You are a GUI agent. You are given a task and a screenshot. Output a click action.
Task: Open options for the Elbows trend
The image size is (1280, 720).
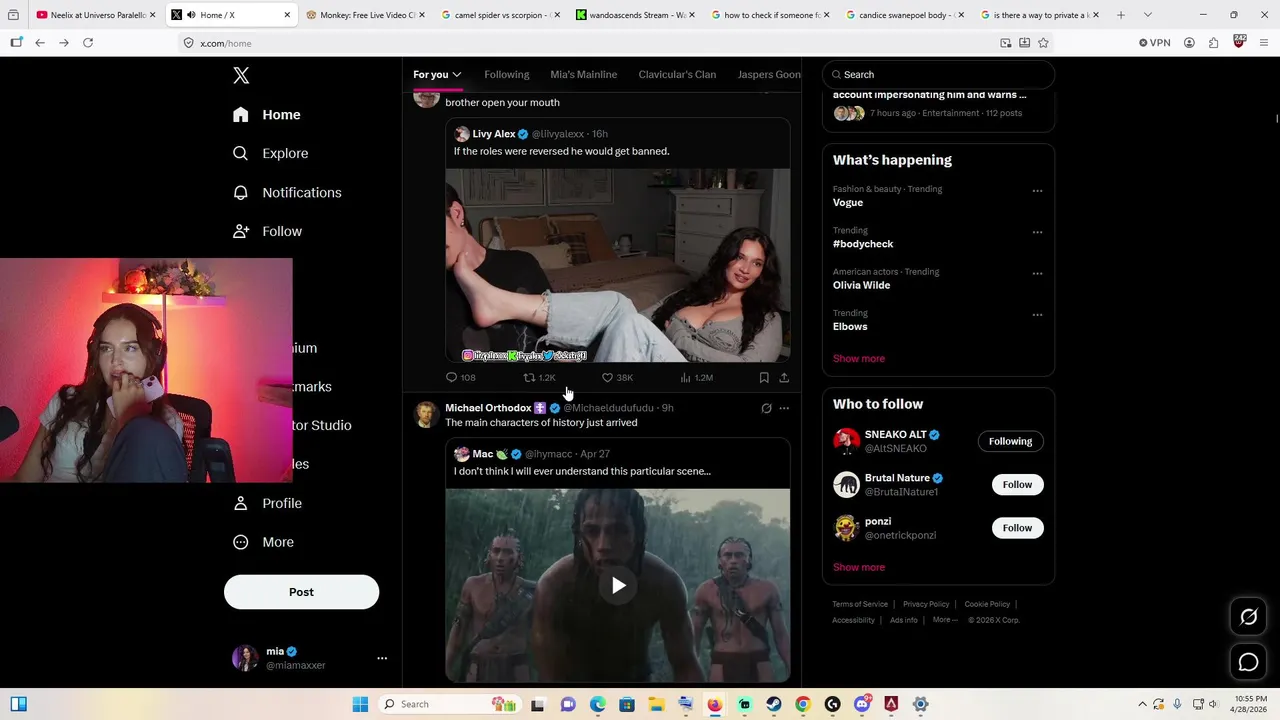click(1037, 315)
